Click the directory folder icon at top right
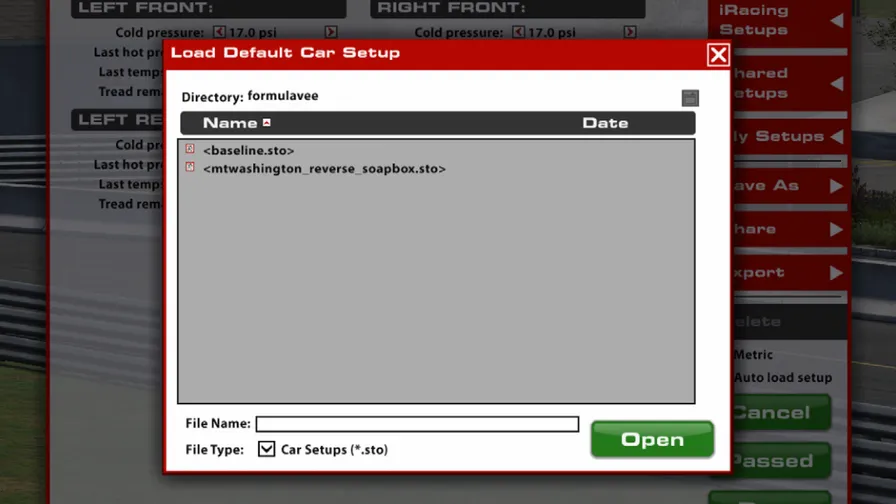This screenshot has width=896, height=504. coord(690,98)
